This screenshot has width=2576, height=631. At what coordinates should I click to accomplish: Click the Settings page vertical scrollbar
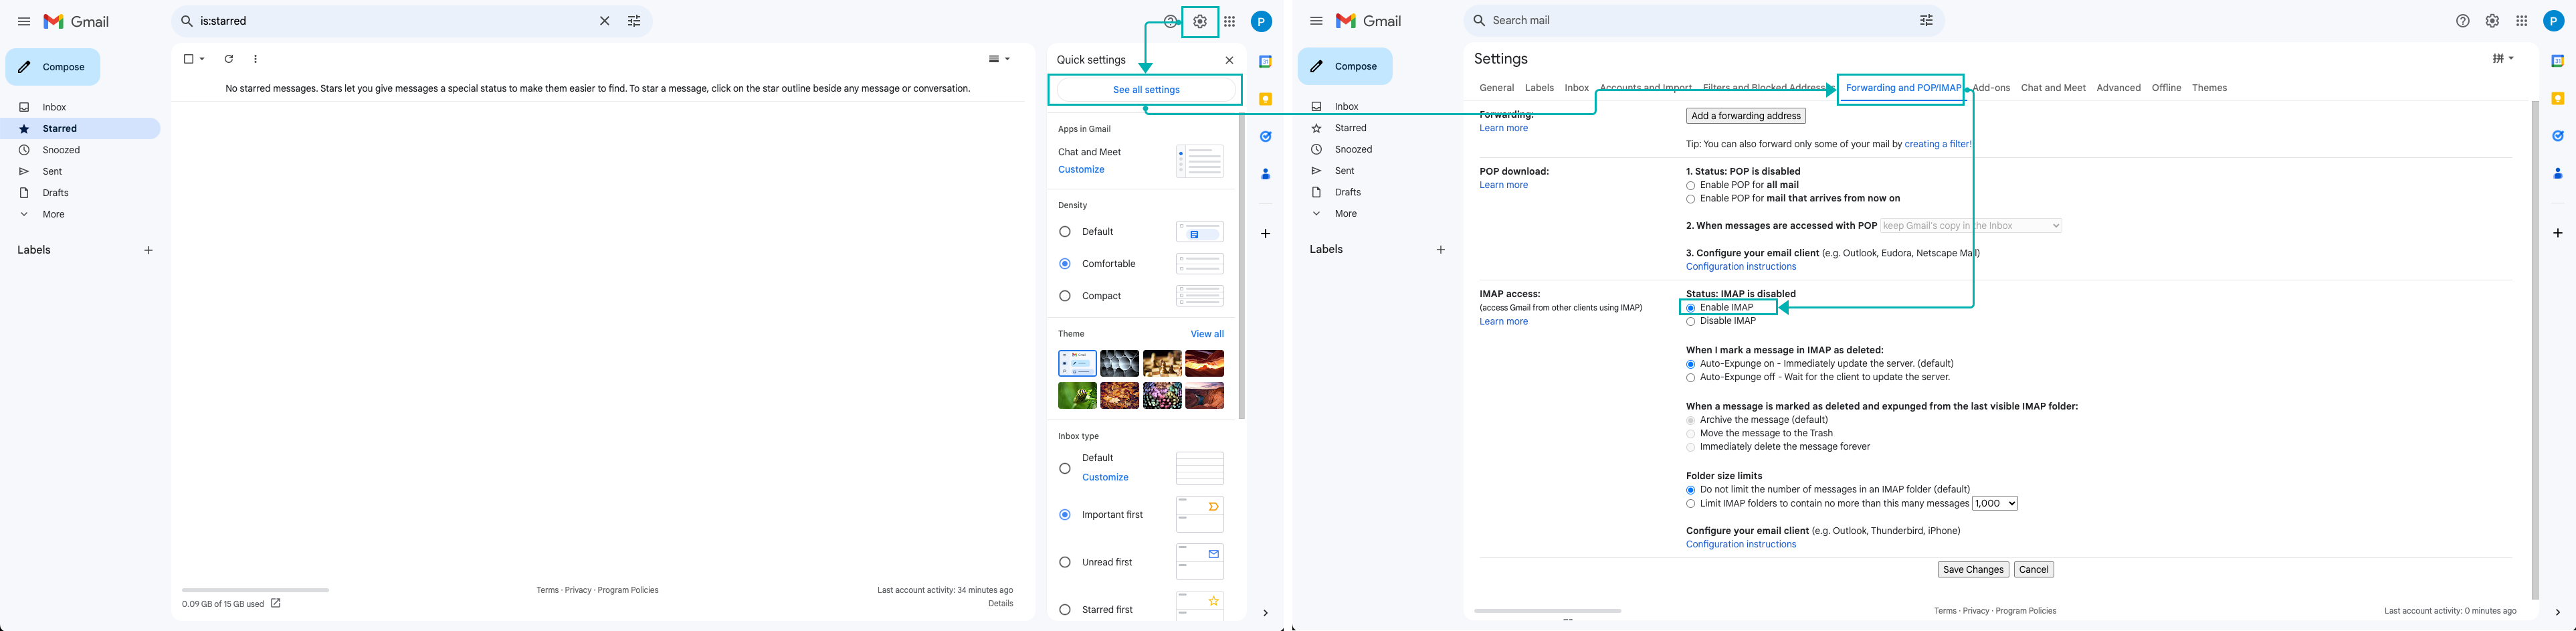click(2535, 350)
